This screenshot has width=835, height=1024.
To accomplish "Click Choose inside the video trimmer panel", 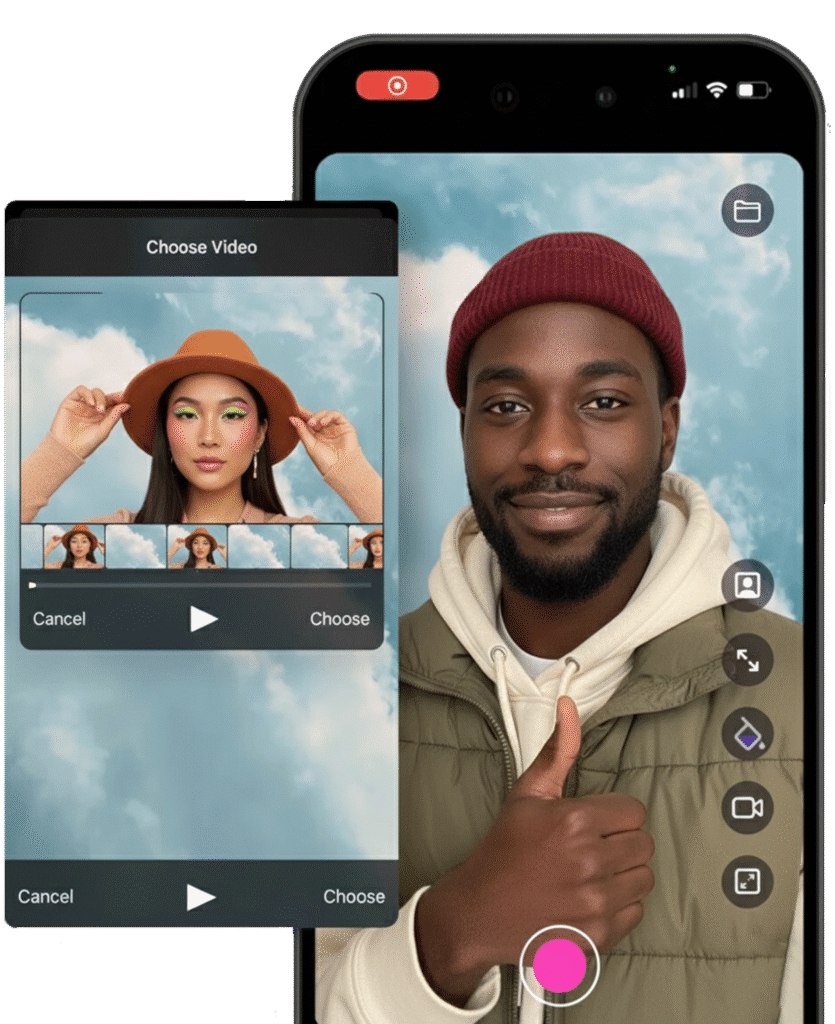I will (339, 619).
